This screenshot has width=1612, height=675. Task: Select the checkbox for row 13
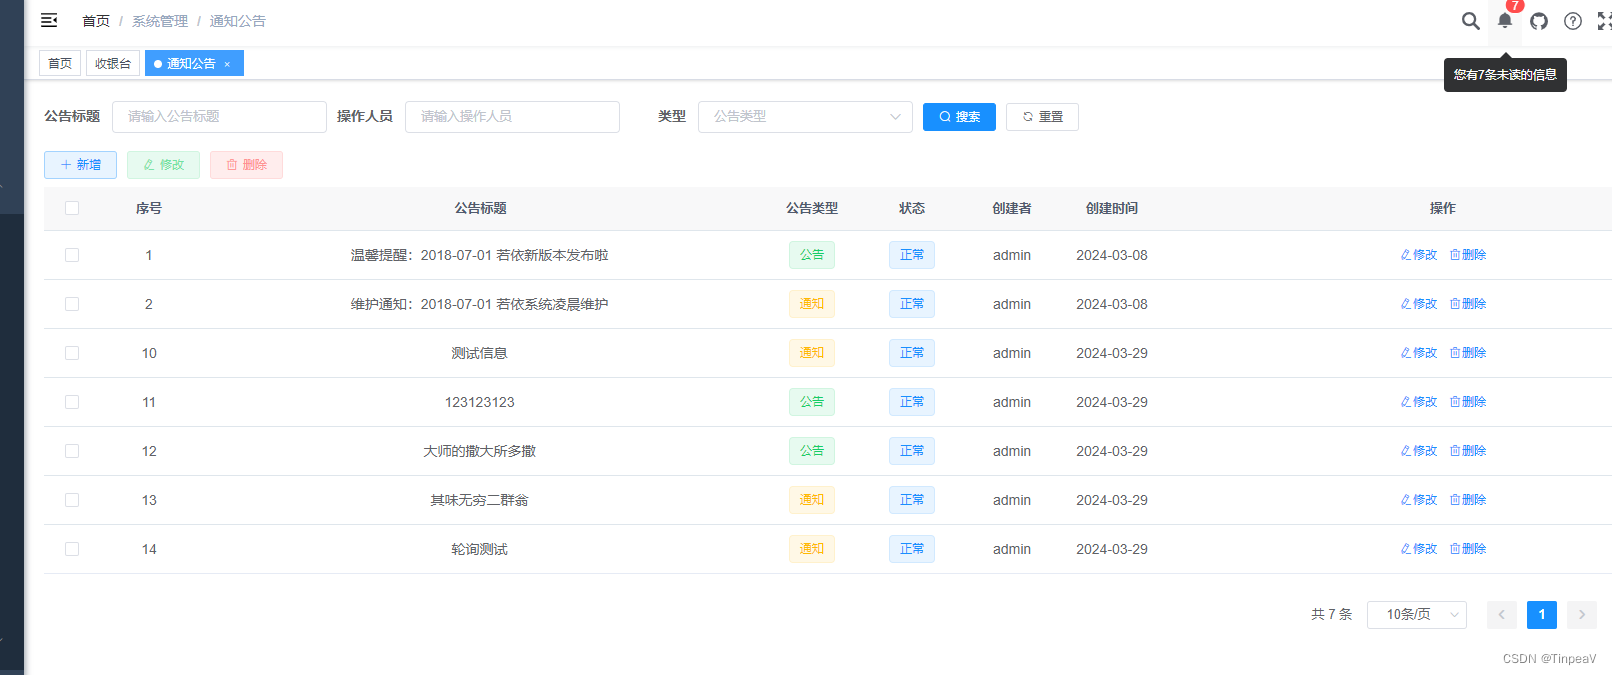tap(72, 500)
